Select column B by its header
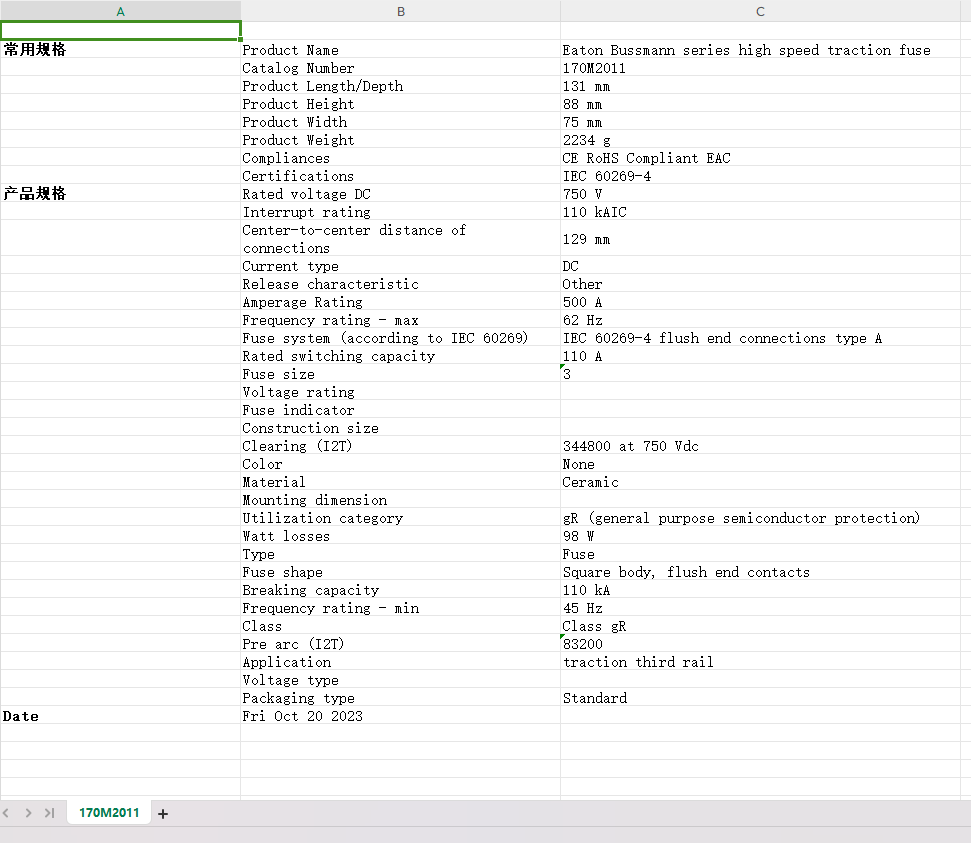Screen dimensions: 971x843 (x=401, y=11)
